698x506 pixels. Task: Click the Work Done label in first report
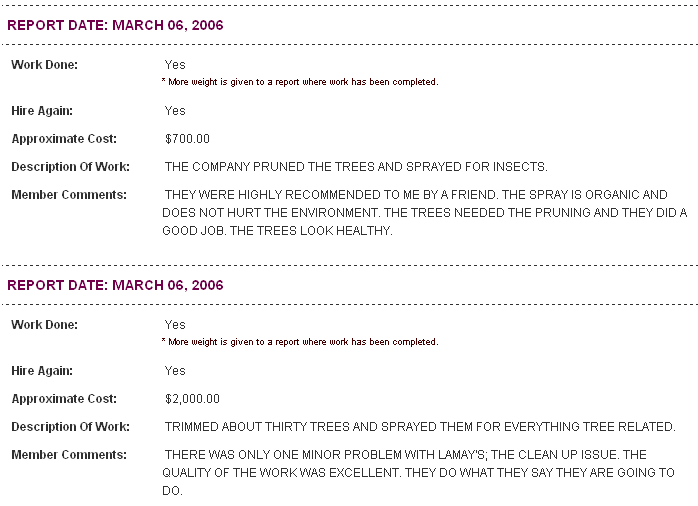(x=45, y=65)
